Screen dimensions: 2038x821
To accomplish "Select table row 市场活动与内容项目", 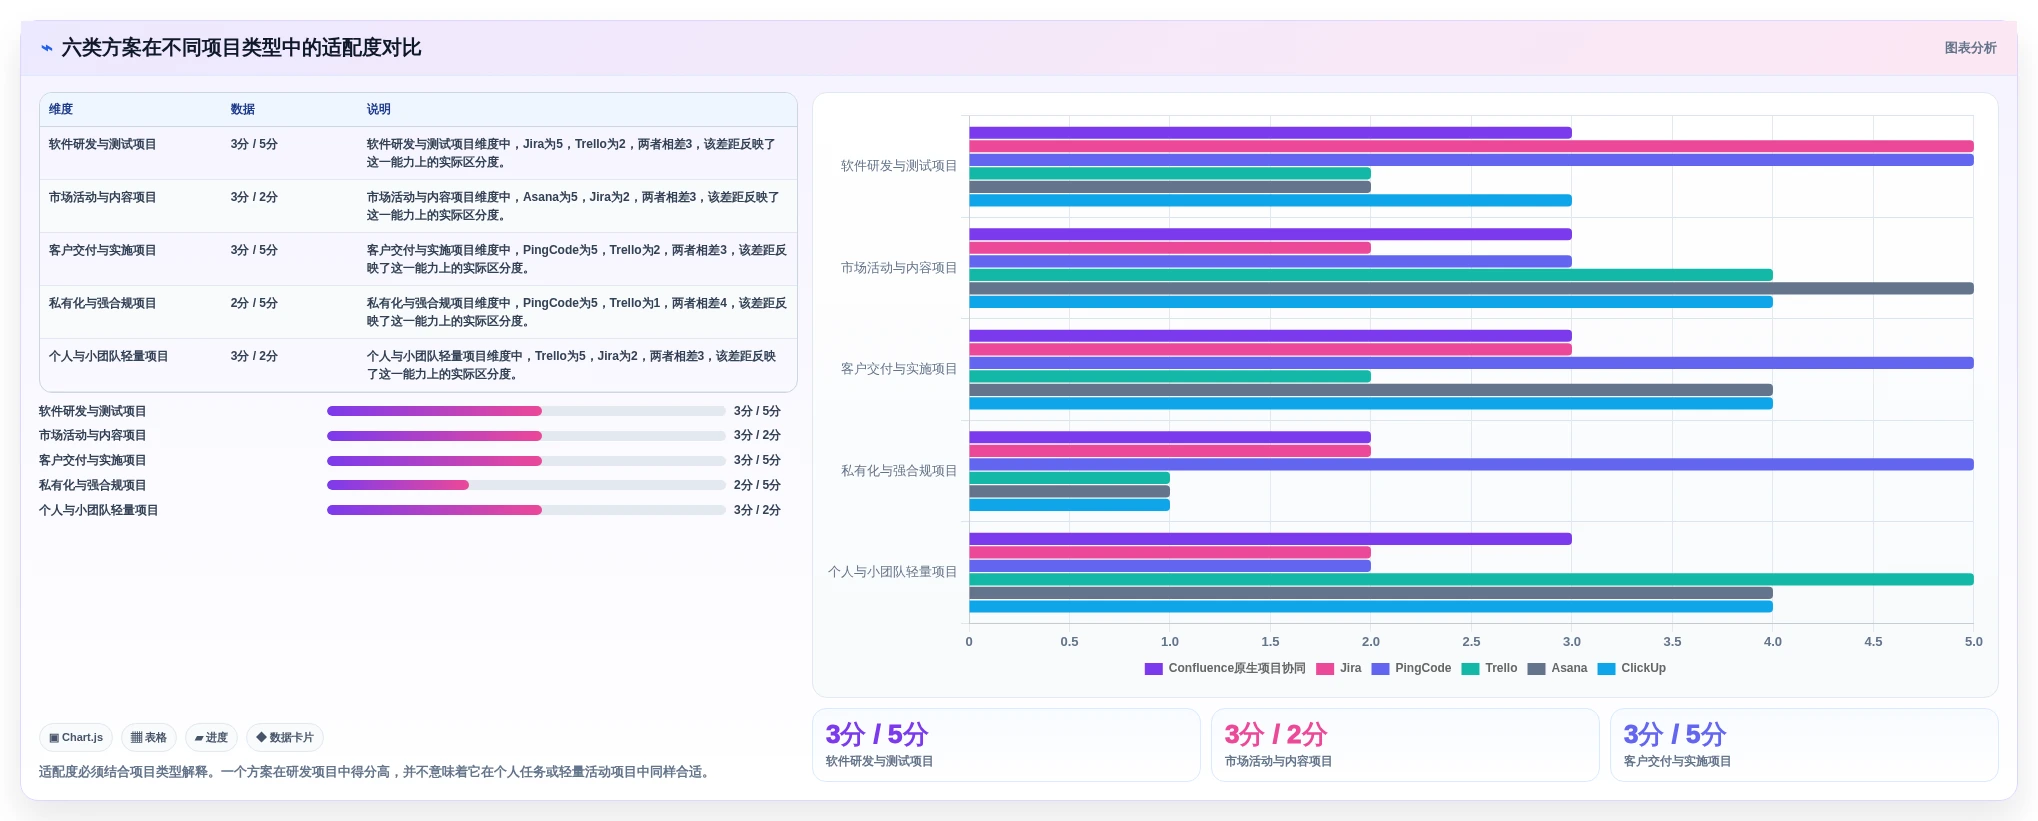I will coord(418,206).
